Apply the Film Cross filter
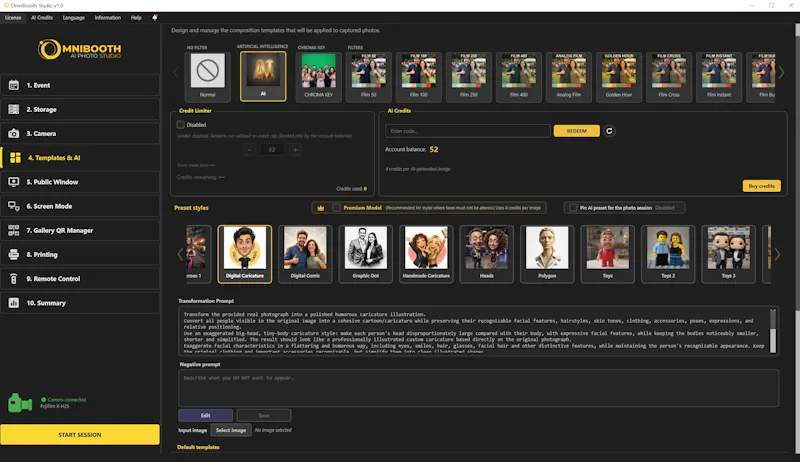This screenshot has width=800, height=462. pos(668,75)
